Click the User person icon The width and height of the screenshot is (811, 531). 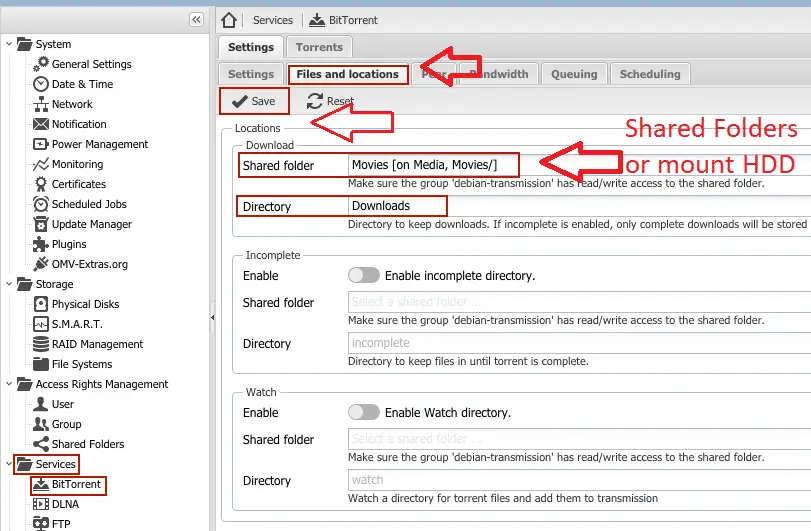pos(41,404)
